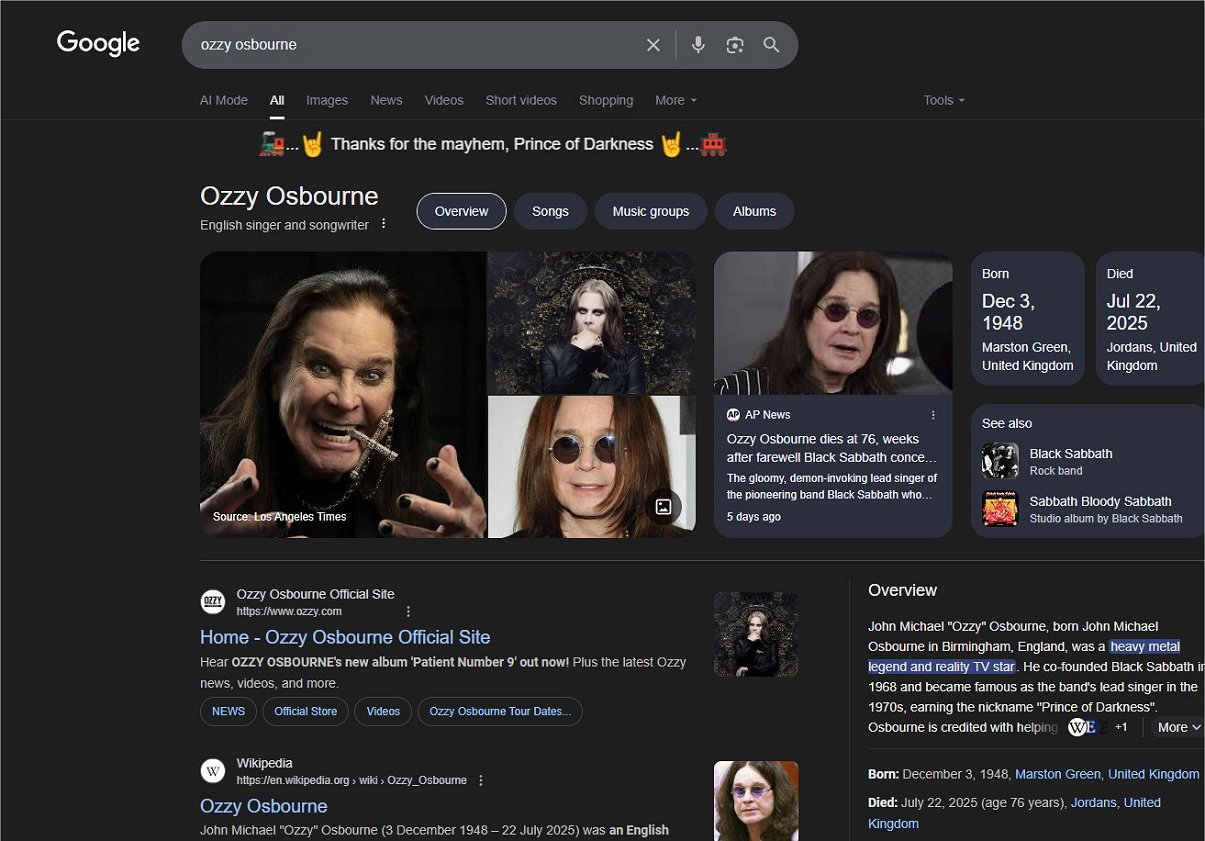Open the Jordans link in Died line
Screen dimensions: 1205x841
click(1093, 802)
